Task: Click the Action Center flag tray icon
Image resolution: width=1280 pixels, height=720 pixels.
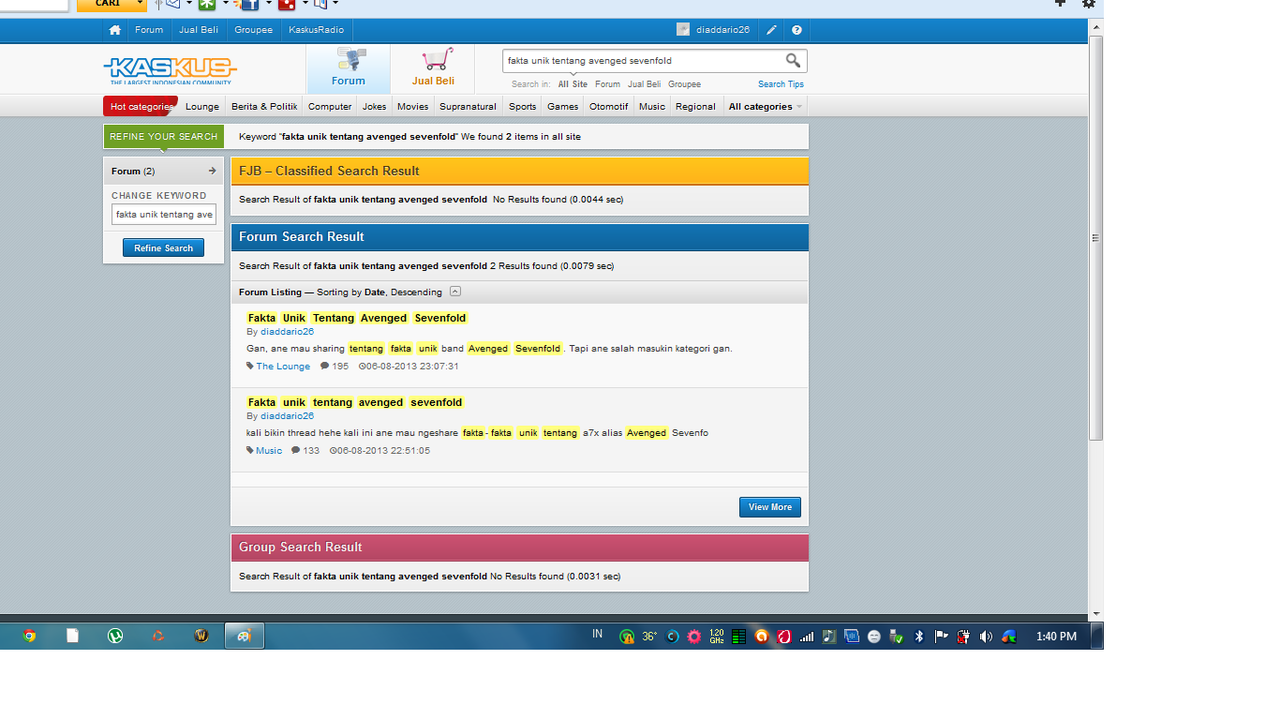Action: (x=941, y=637)
